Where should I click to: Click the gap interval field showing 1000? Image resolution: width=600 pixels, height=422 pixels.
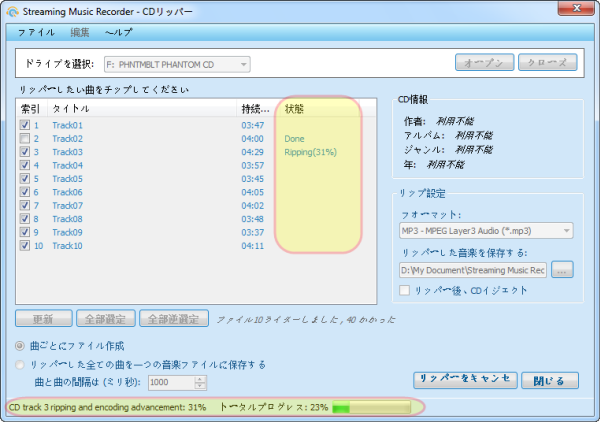pyautogui.click(x=171, y=382)
